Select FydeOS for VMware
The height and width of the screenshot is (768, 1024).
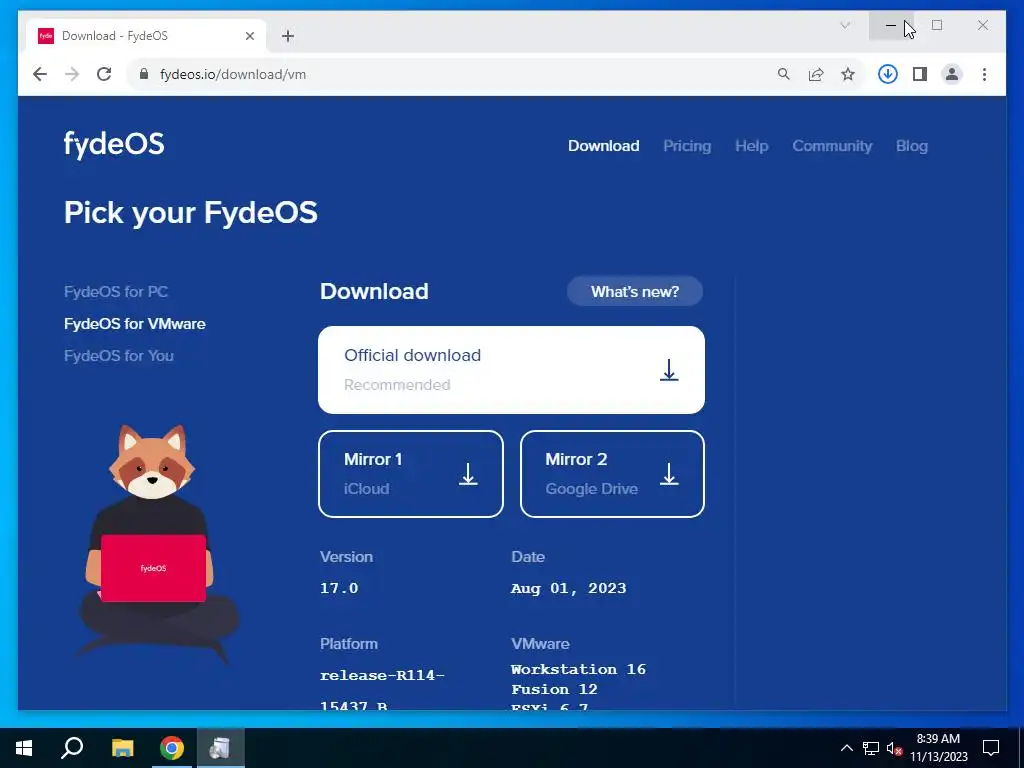click(135, 323)
